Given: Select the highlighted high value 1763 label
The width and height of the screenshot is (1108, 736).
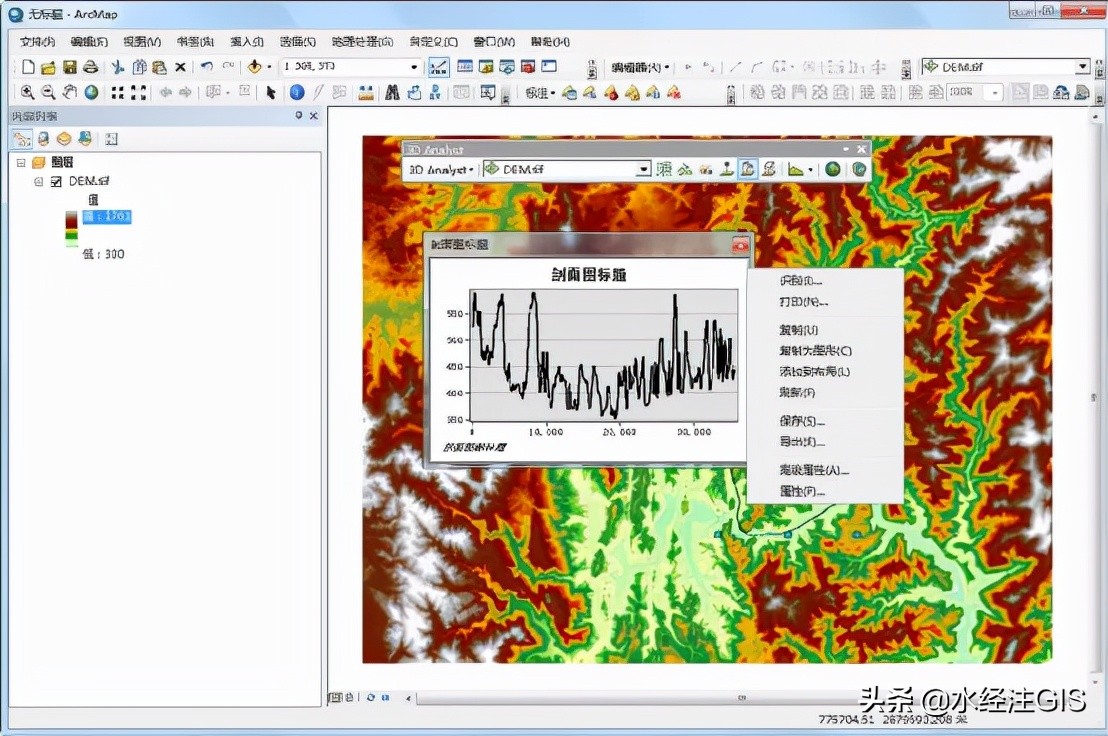Looking at the screenshot, I should [107, 216].
